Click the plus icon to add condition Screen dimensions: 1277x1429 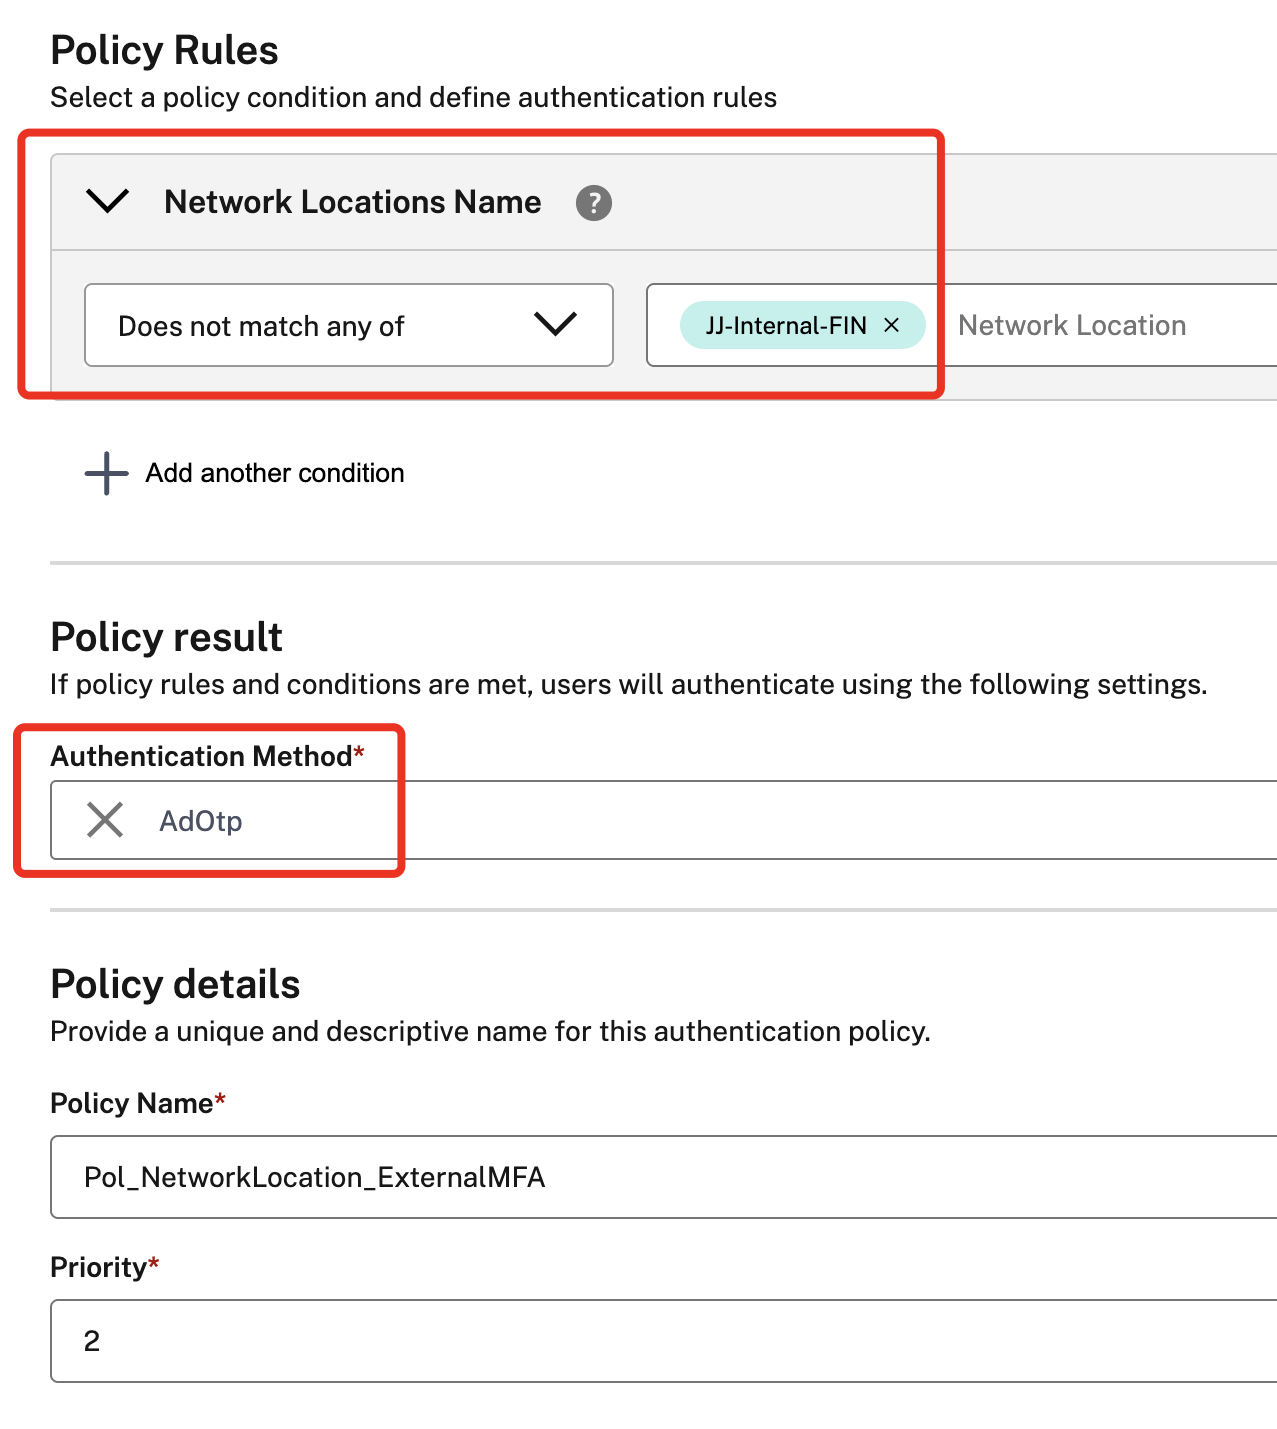tap(106, 473)
